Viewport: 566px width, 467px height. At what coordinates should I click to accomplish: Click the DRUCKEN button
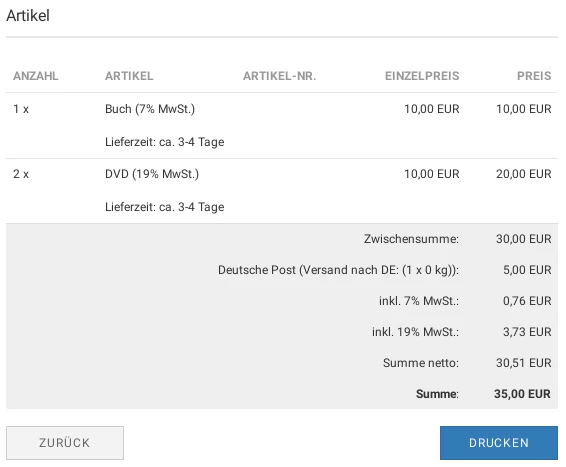(x=498, y=443)
